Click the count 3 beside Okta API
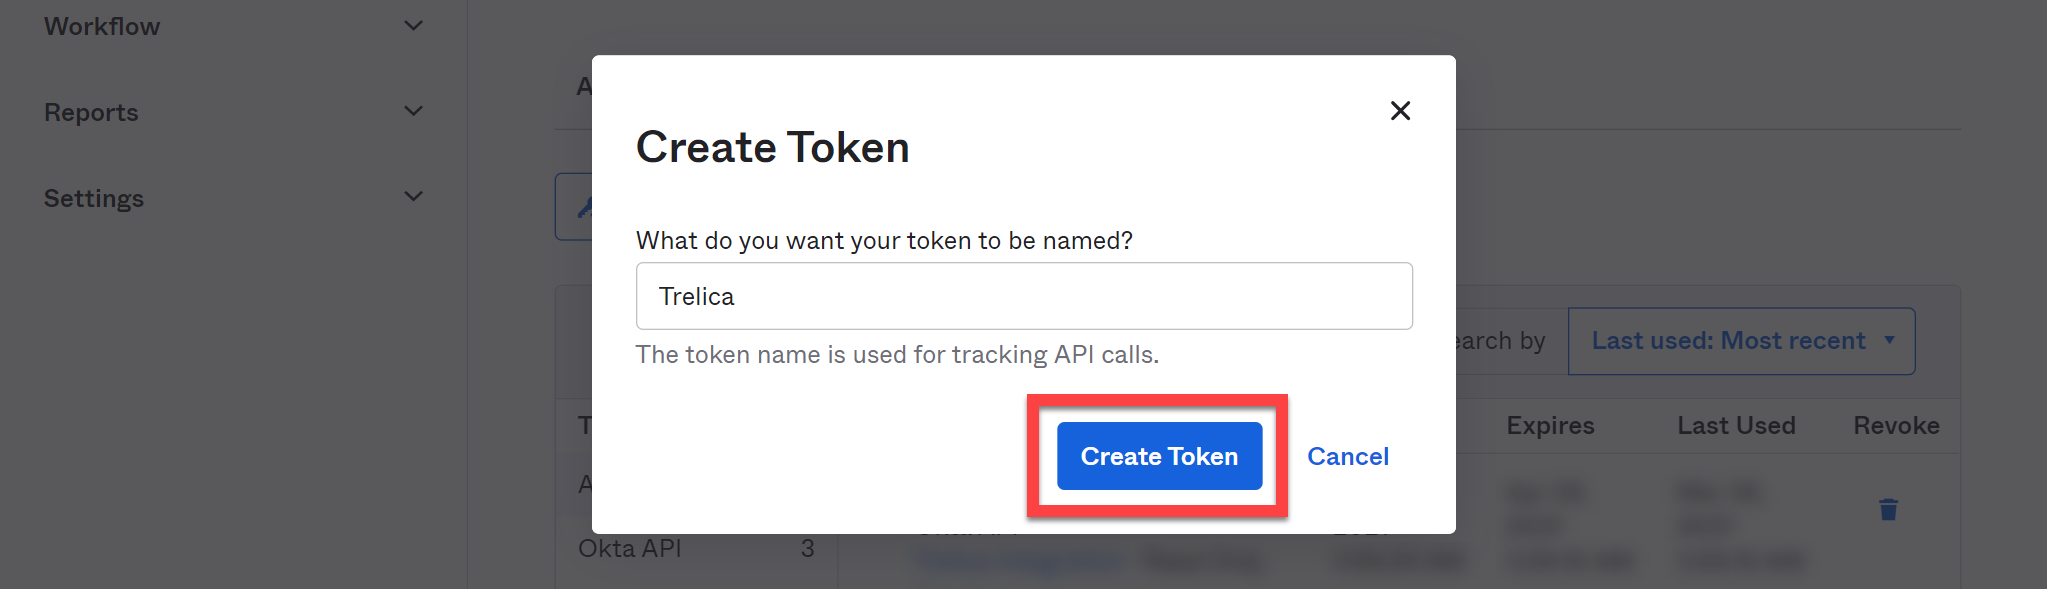Image resolution: width=2047 pixels, height=589 pixels. pyautogui.click(x=807, y=549)
